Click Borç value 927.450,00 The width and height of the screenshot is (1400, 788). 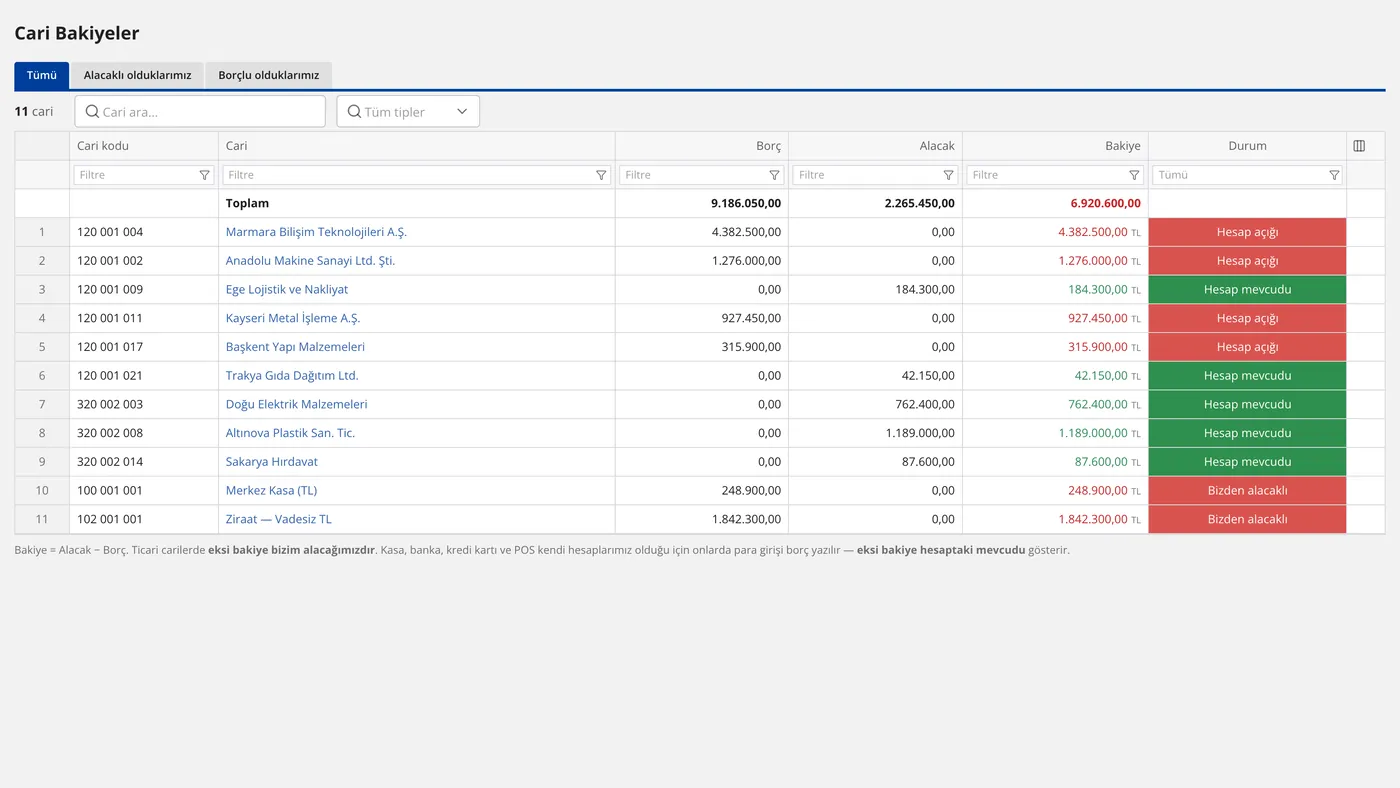750,318
